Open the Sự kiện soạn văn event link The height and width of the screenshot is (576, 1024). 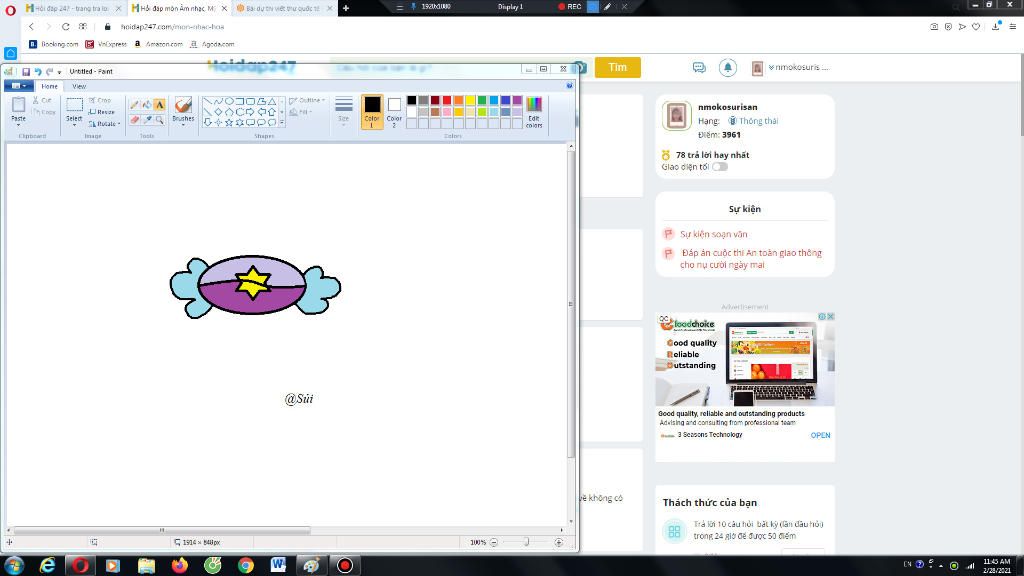tap(714, 234)
